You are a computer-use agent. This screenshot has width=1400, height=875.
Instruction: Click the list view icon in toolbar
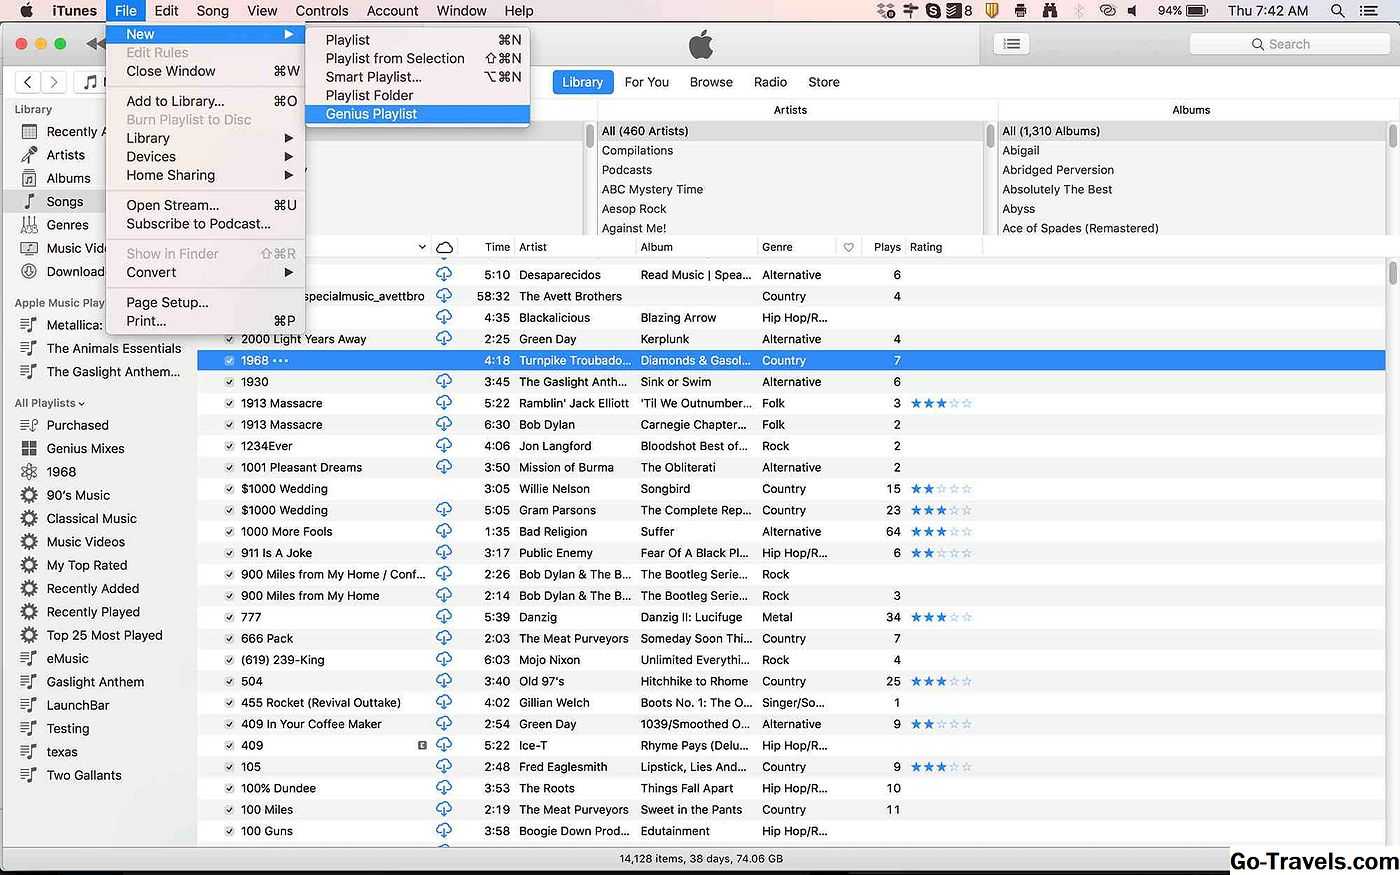pos(1011,44)
